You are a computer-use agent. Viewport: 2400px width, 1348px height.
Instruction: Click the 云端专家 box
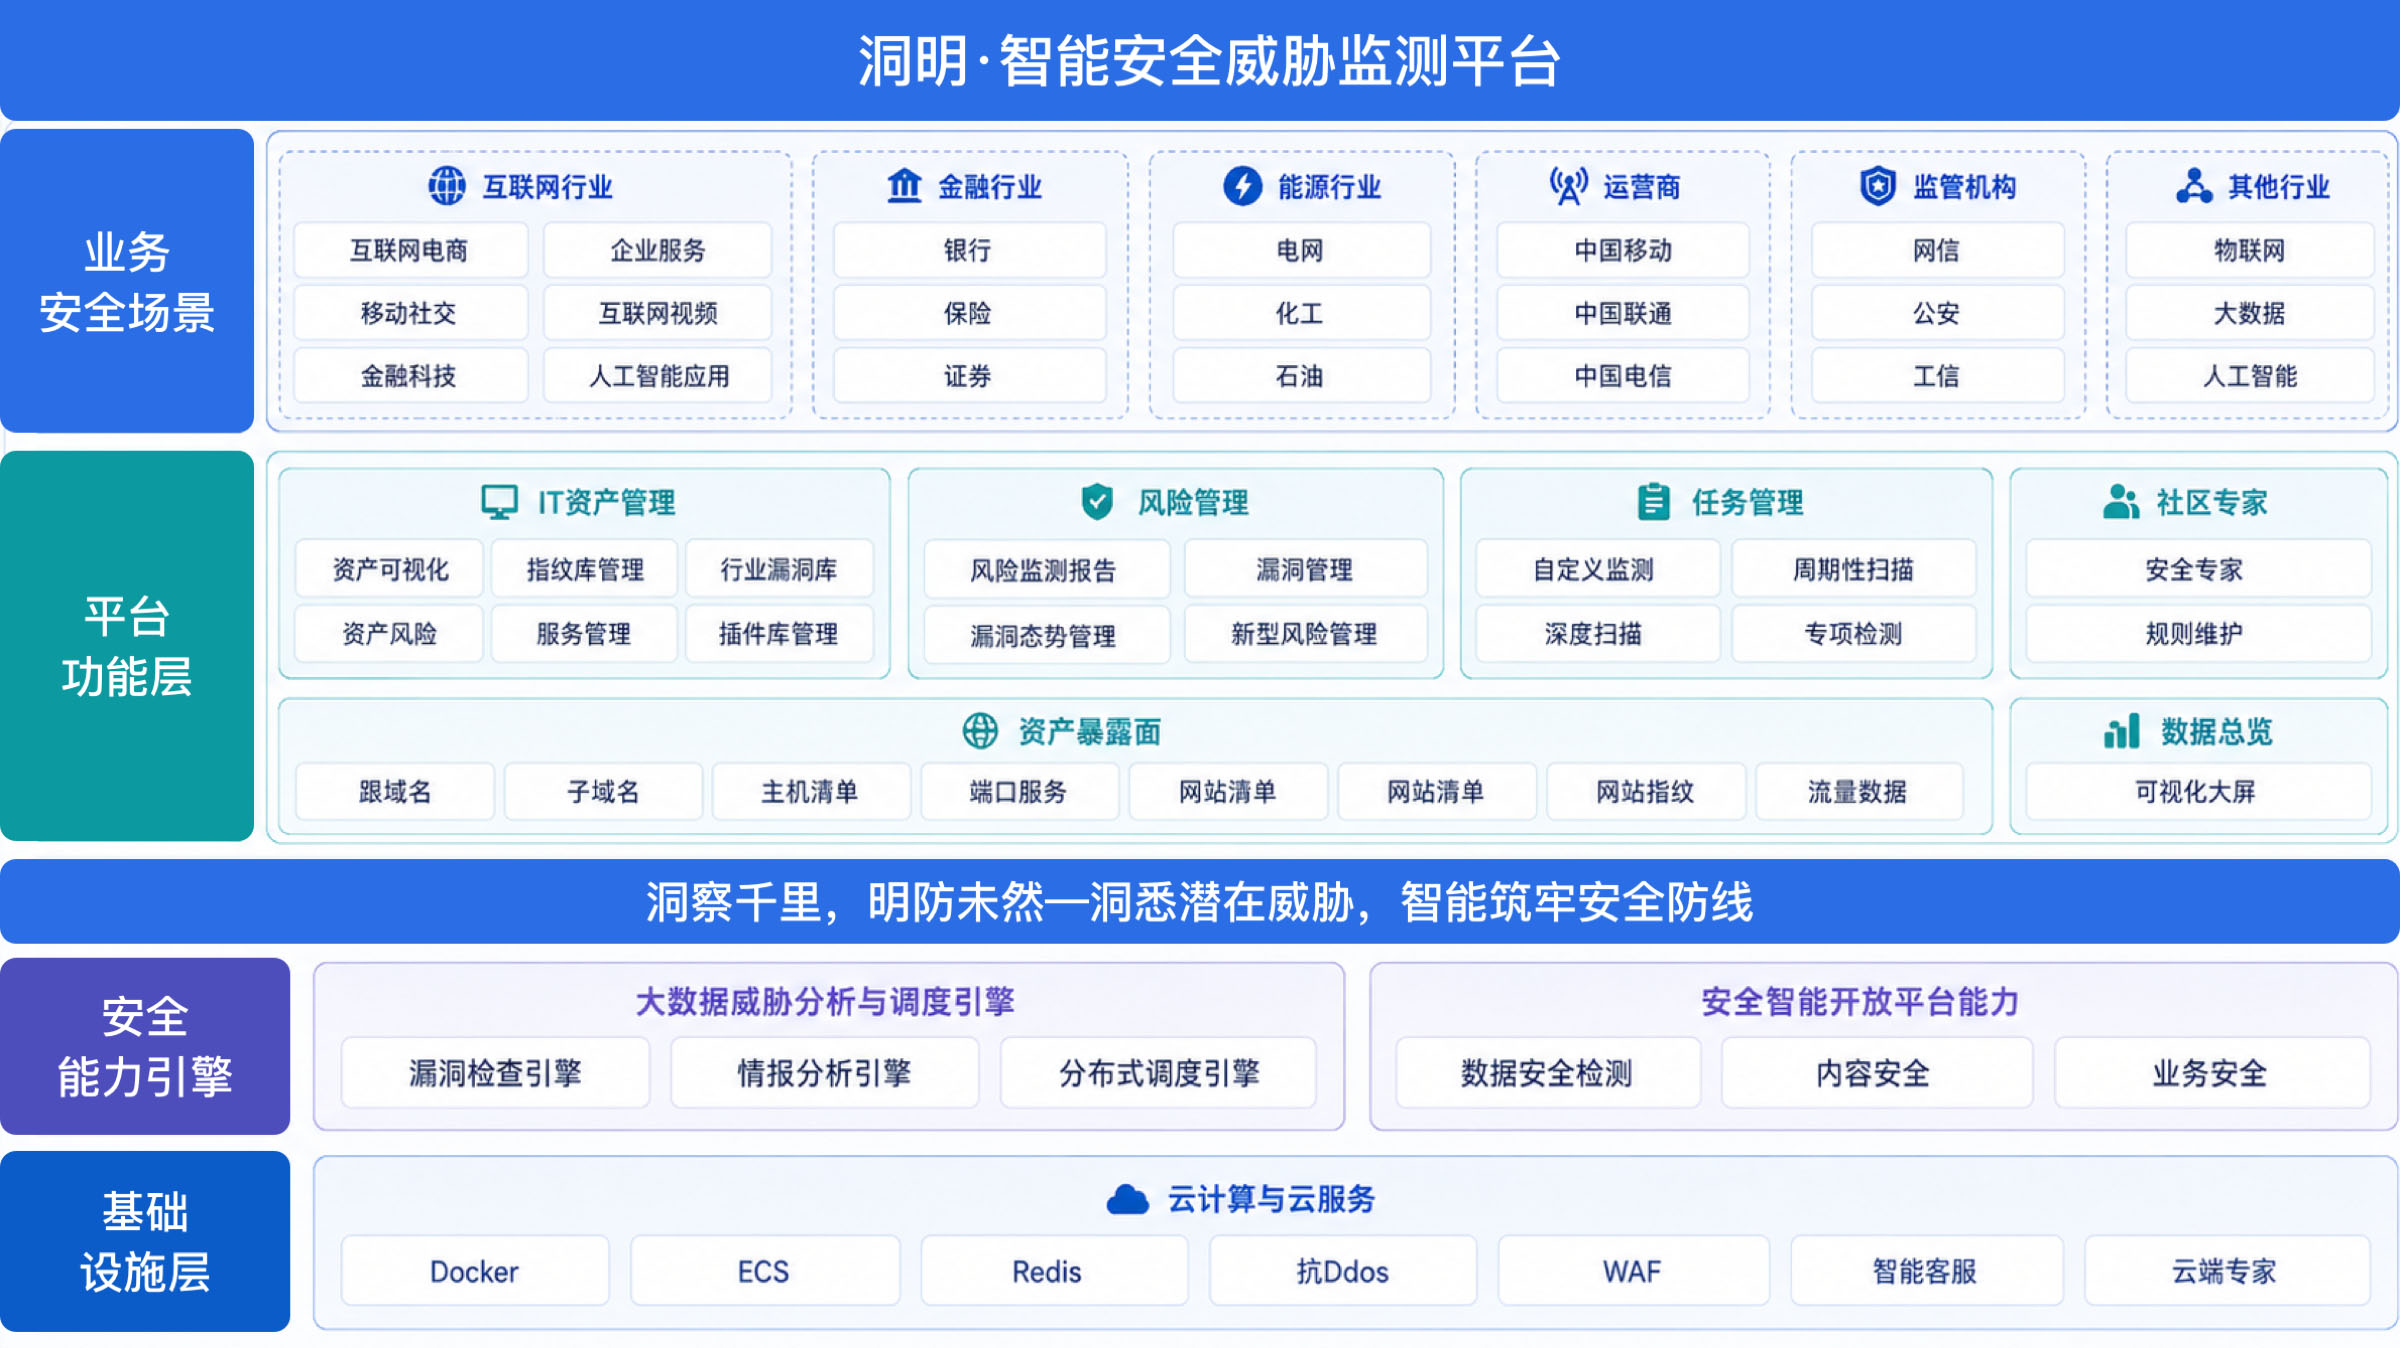click(2227, 1270)
